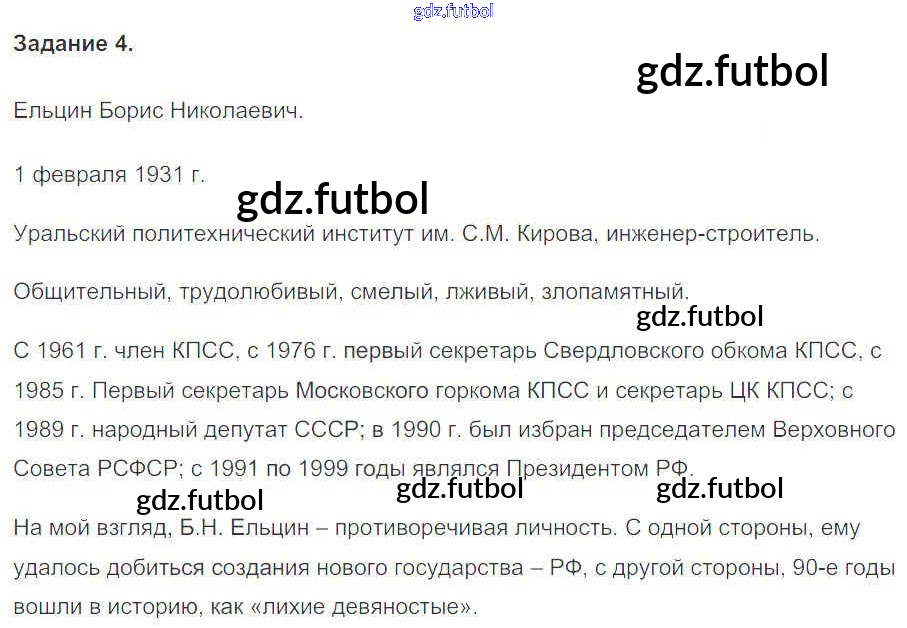Click the large gdz.futbol watermark beside the heading

pos(732,71)
